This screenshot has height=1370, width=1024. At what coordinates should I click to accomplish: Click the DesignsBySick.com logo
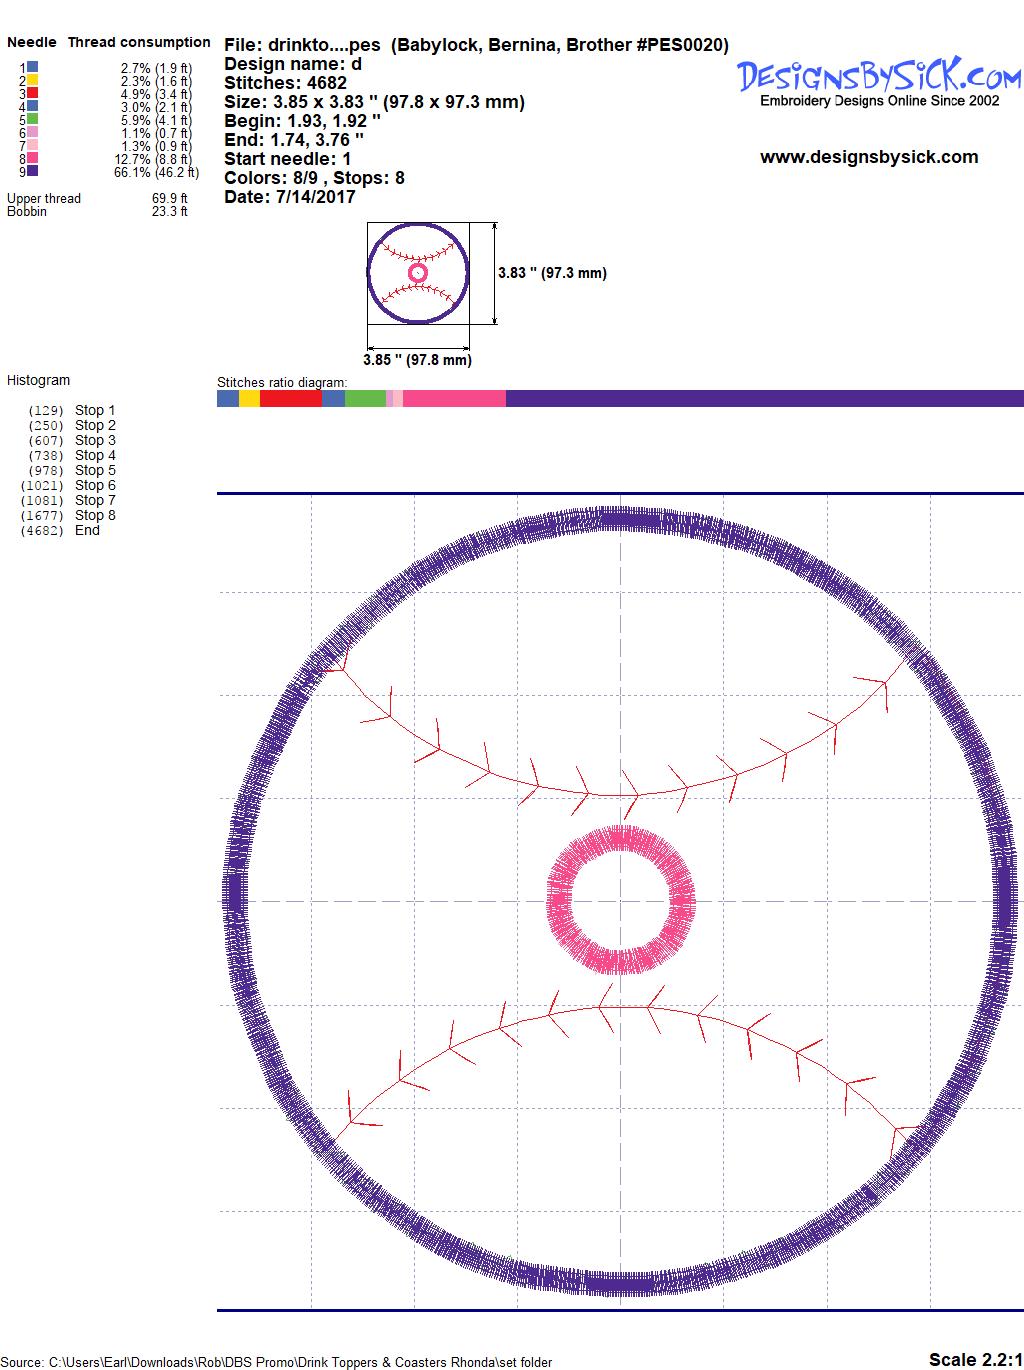(879, 76)
